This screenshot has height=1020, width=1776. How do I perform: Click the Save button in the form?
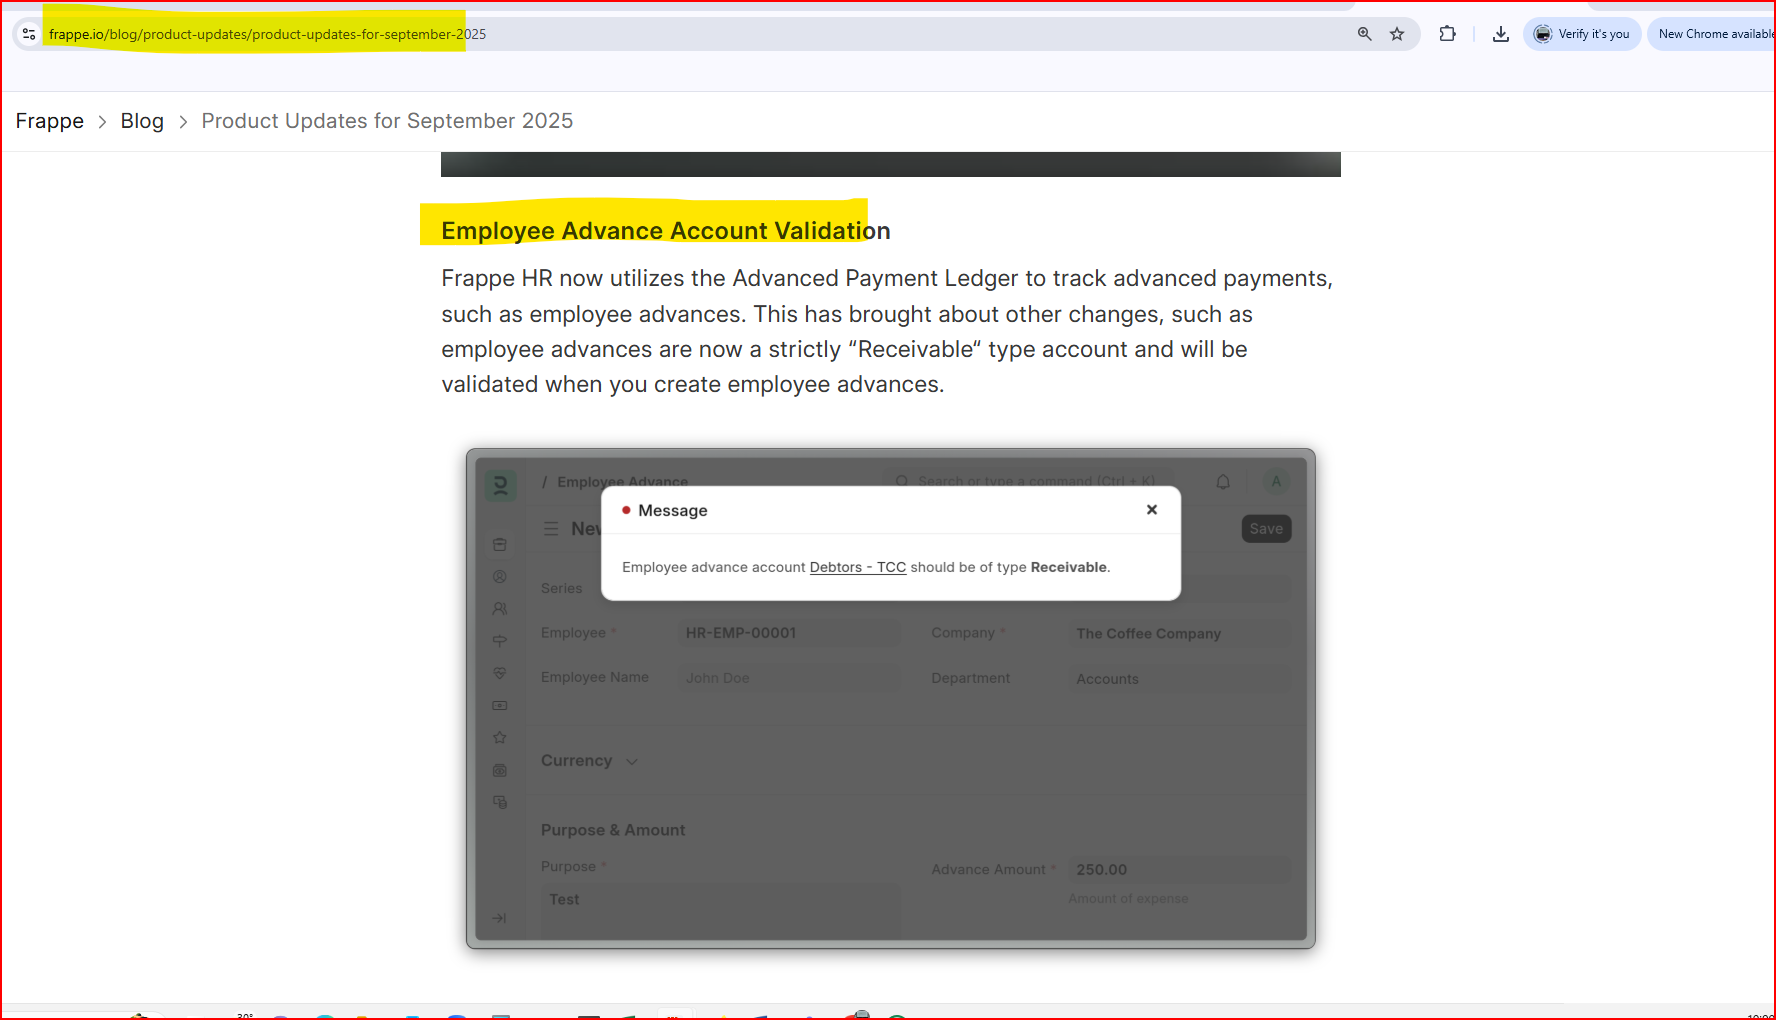coord(1266,529)
